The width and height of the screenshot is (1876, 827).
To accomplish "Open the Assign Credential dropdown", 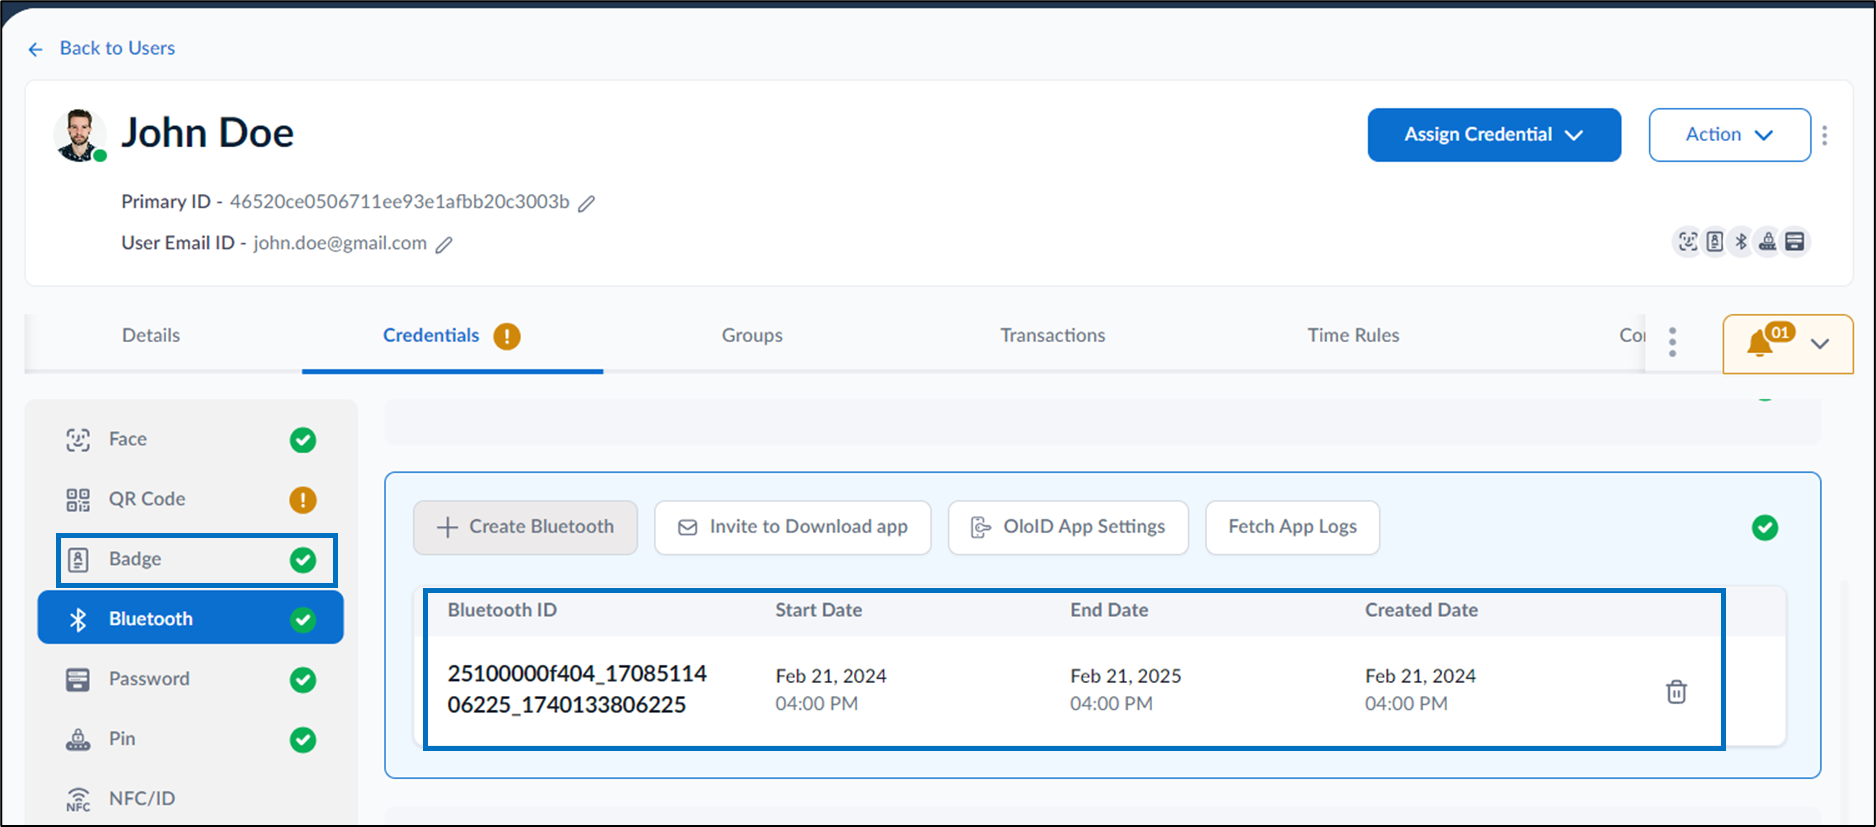I will [1494, 135].
